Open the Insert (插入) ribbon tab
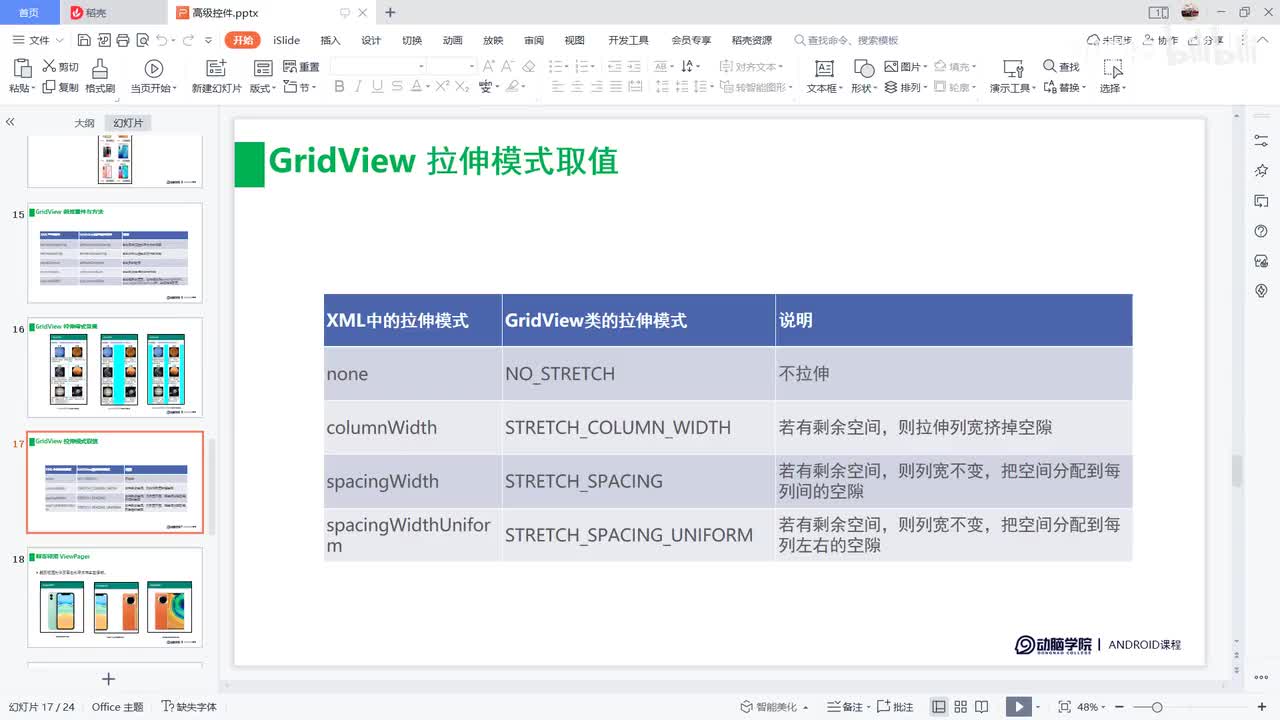Screen dimensions: 1280x720 point(330,40)
